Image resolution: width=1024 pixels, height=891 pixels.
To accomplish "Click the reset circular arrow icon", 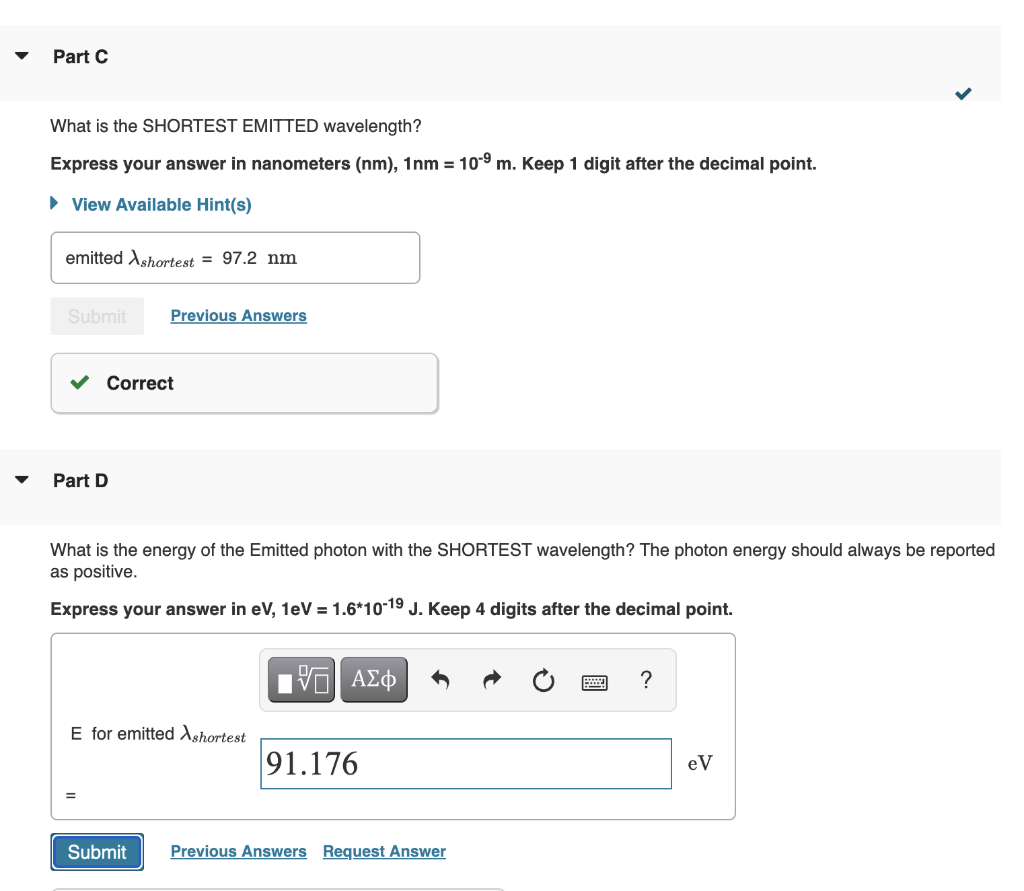I will click(x=543, y=681).
